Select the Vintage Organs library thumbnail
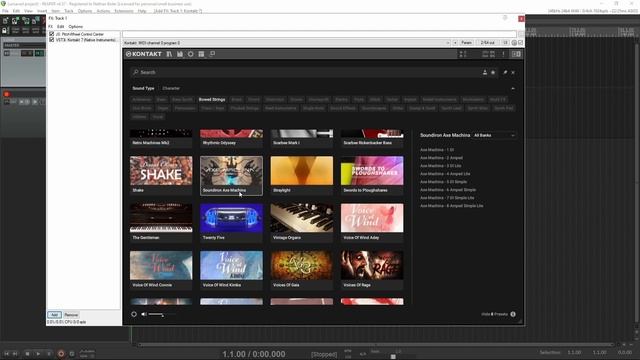This screenshot has height=360, width=640. pos(302,222)
